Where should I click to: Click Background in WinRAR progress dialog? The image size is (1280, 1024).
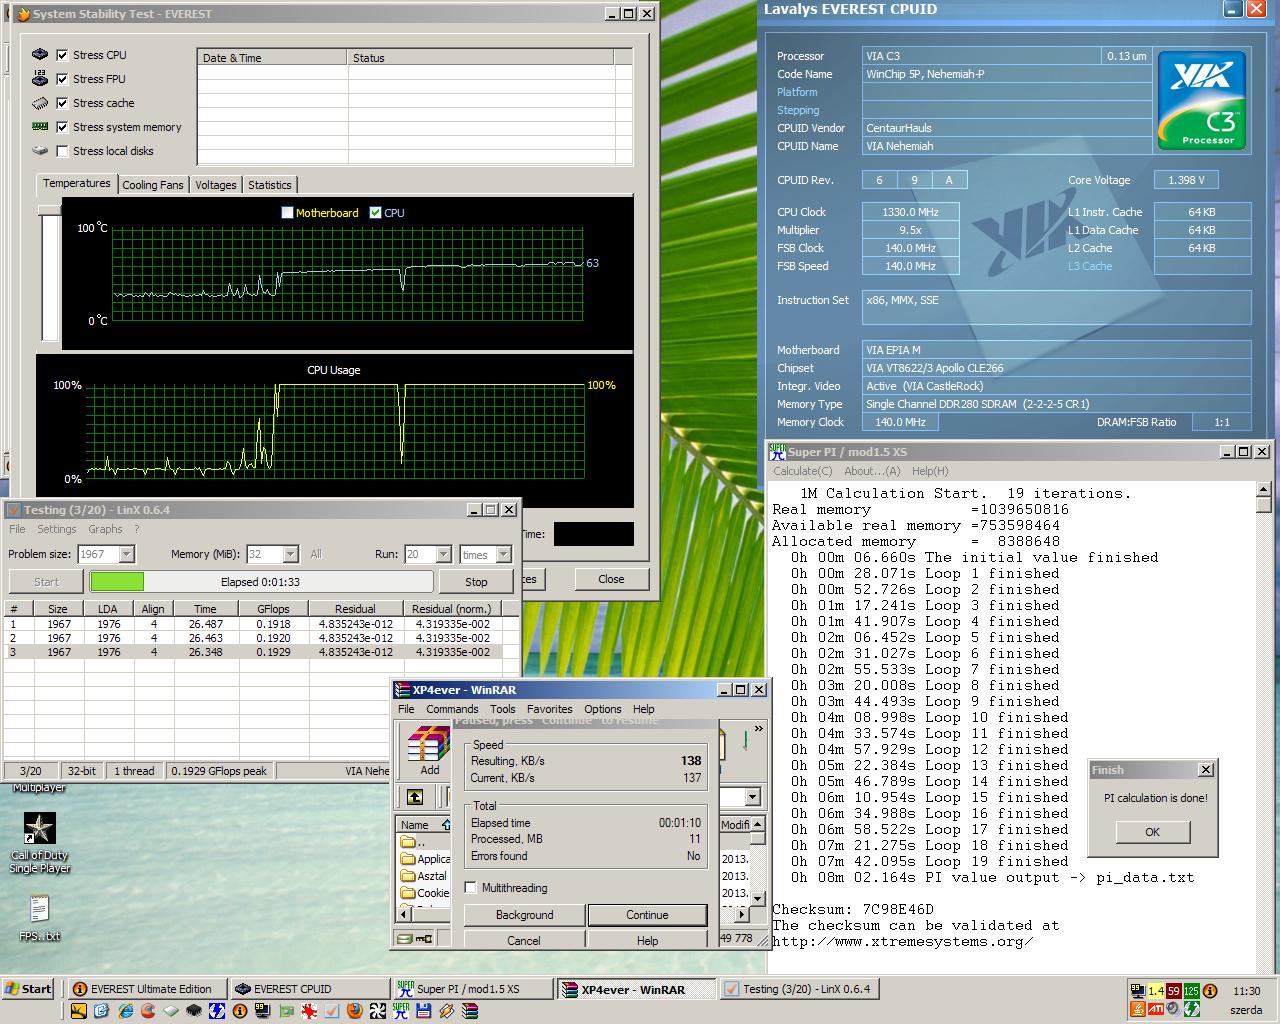click(x=524, y=915)
